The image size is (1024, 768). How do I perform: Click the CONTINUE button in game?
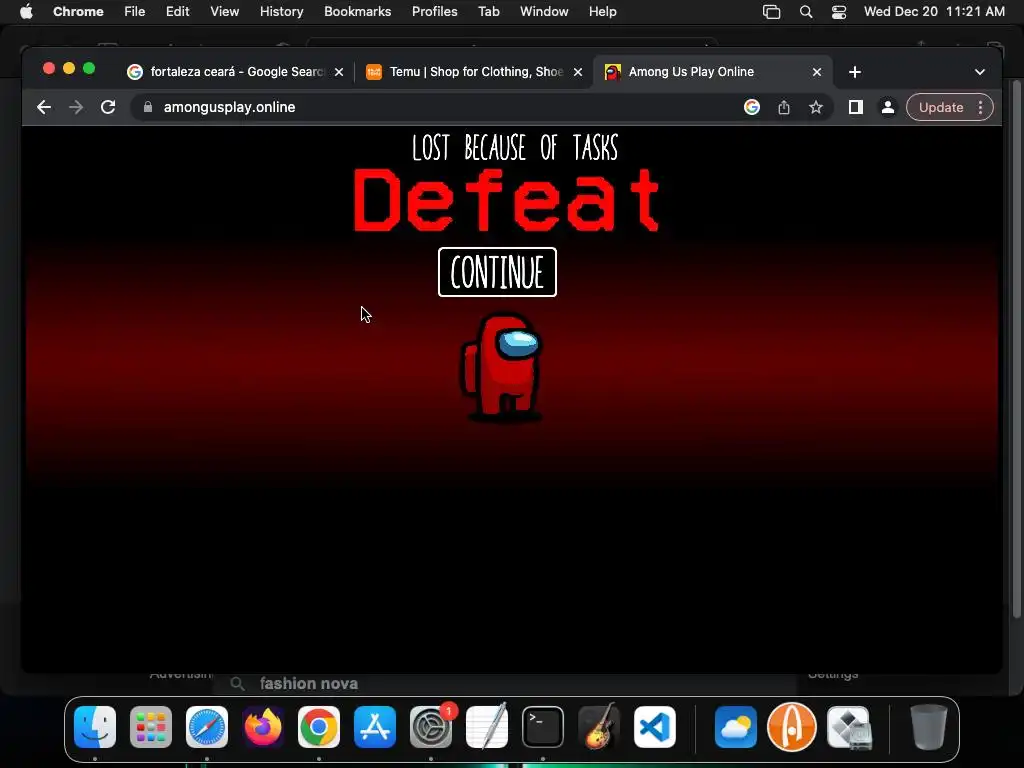[x=497, y=272]
